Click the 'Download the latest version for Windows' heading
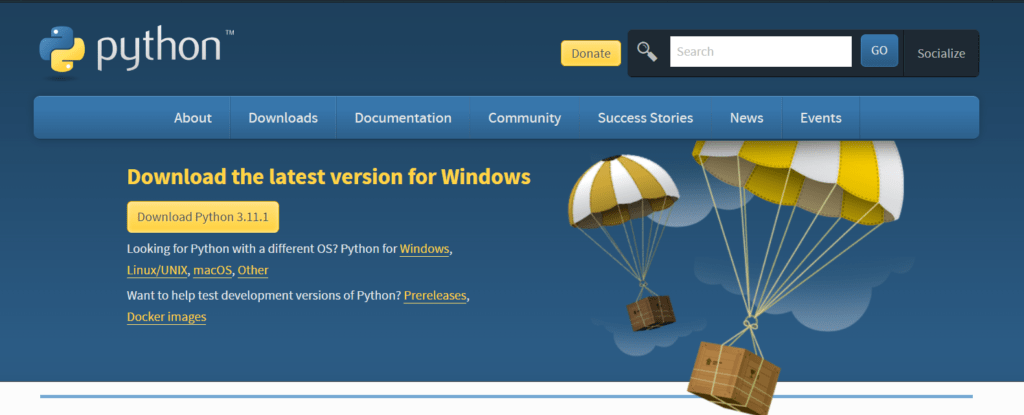 [328, 176]
